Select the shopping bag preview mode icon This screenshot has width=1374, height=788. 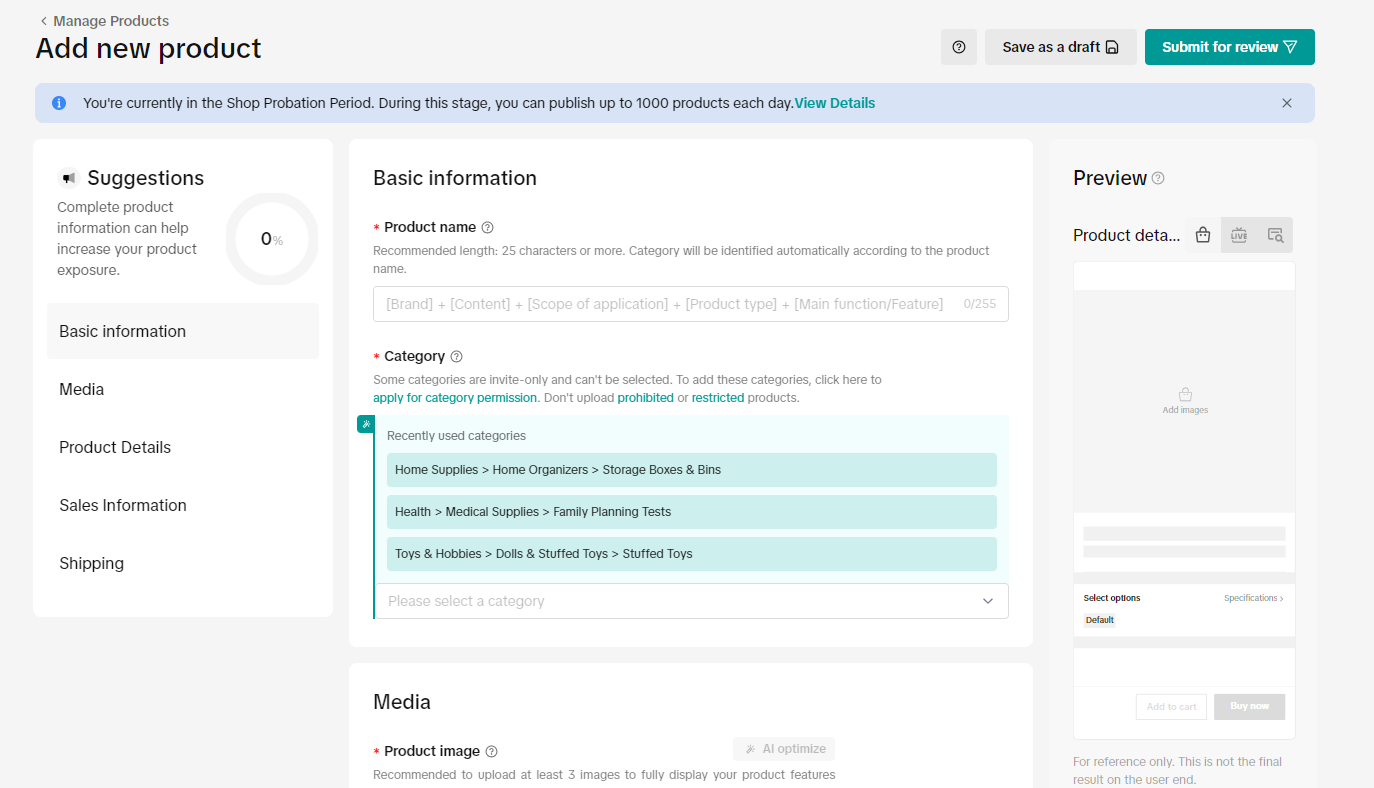[1203, 235]
